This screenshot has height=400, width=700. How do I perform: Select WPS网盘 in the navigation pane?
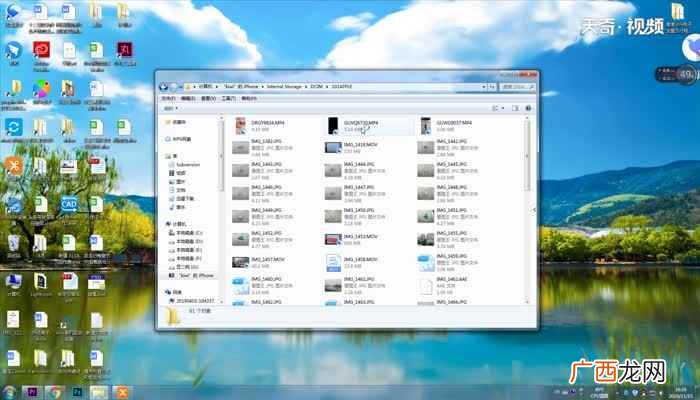click(x=178, y=139)
